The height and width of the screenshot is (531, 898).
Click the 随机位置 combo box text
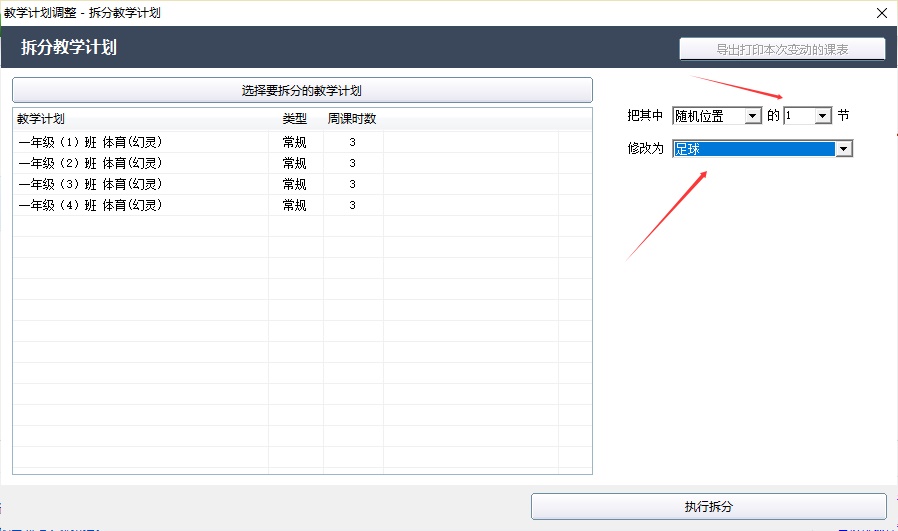(x=709, y=116)
